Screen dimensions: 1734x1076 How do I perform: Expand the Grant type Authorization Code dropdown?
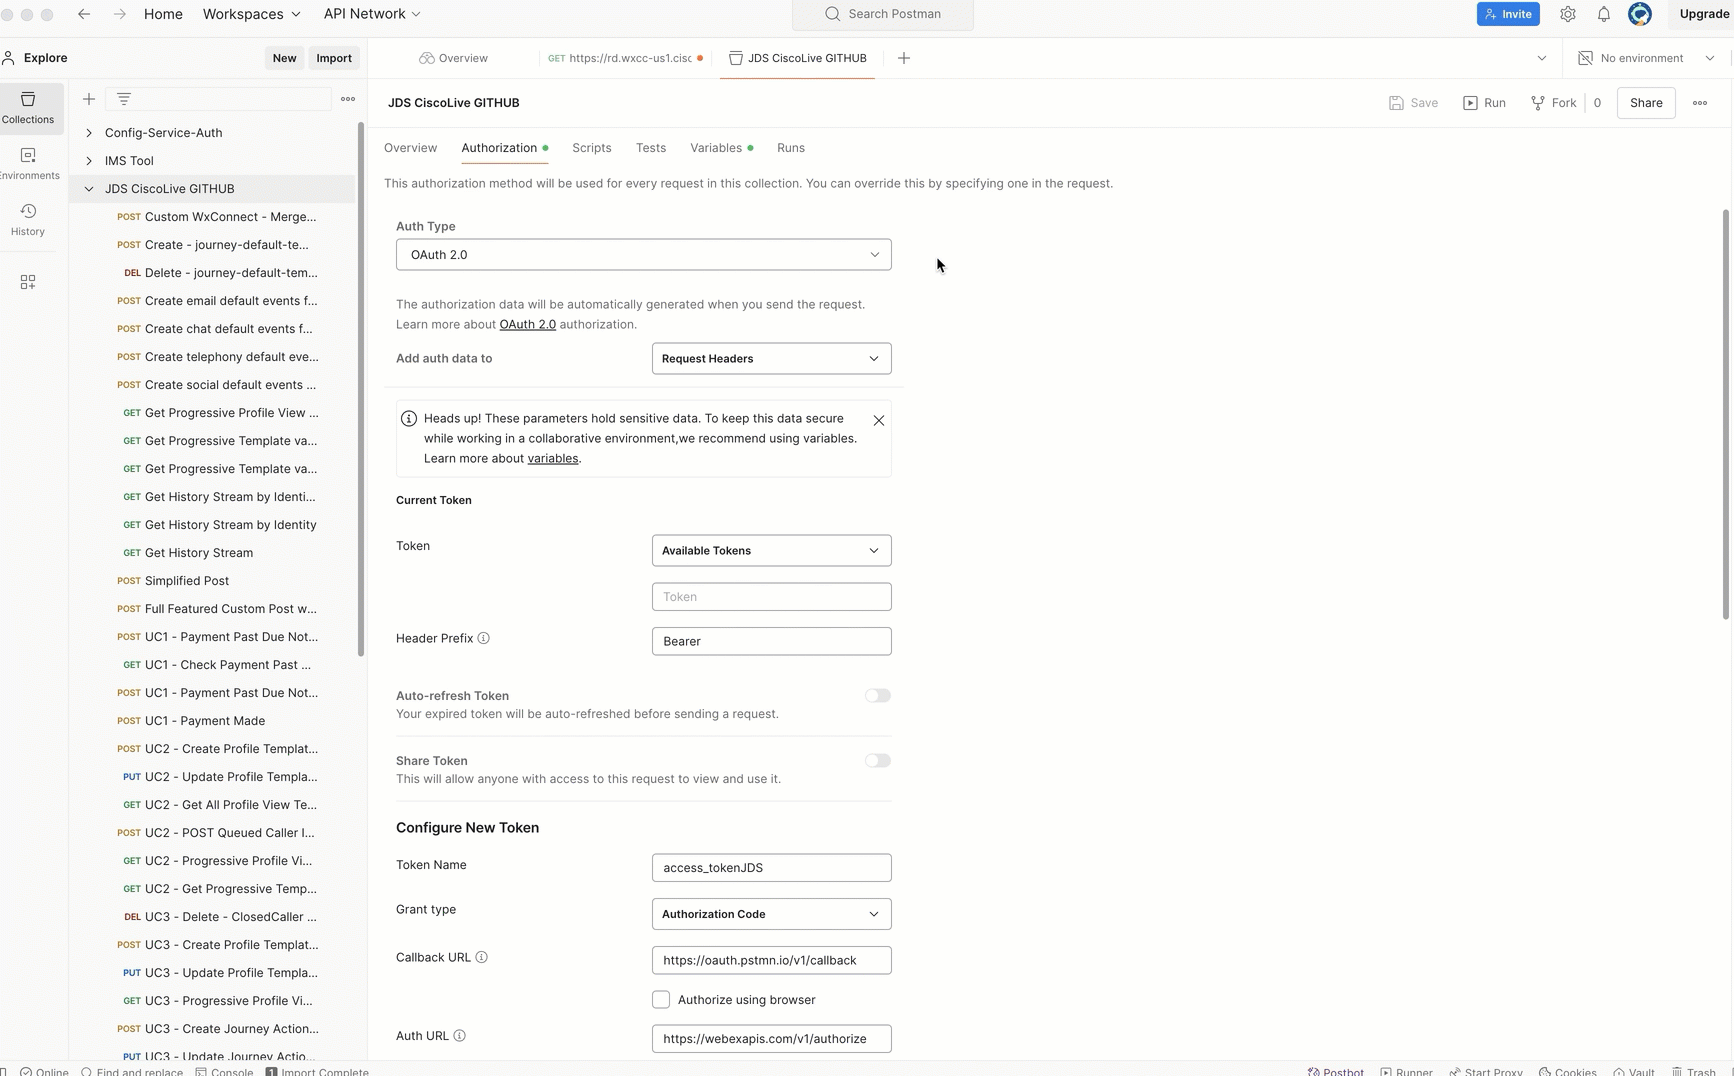pyautogui.click(x=771, y=914)
